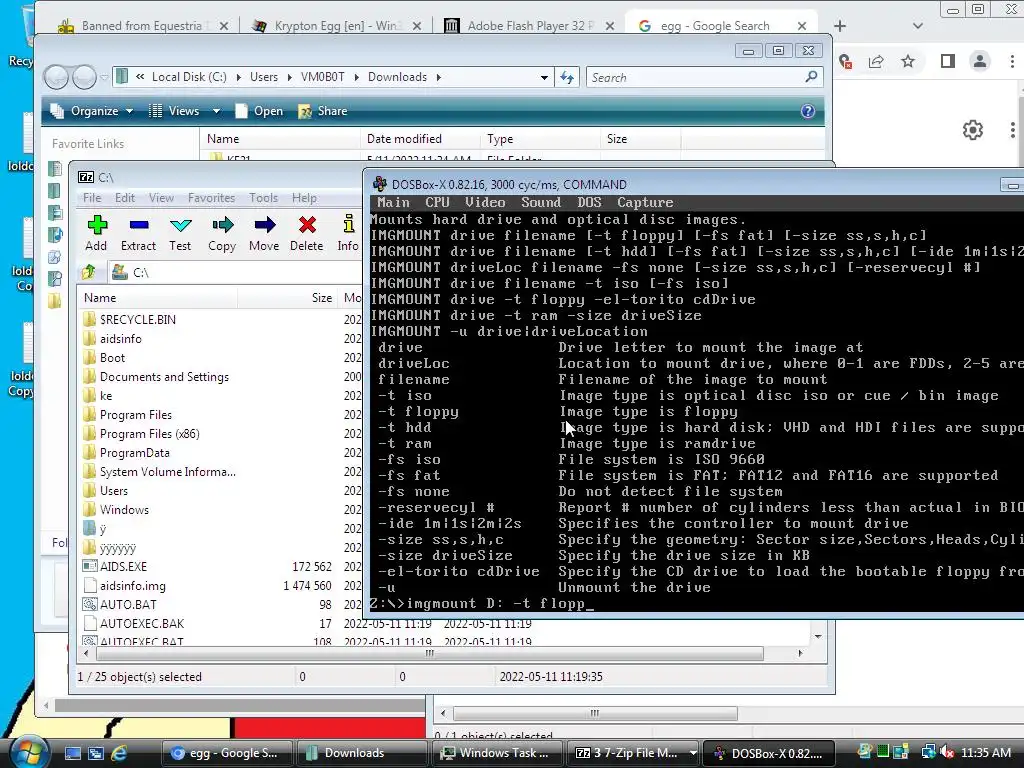Click Downloads breadcrumb in Explorer address bar
Viewport: 1024px width, 768px height.
[397, 77]
